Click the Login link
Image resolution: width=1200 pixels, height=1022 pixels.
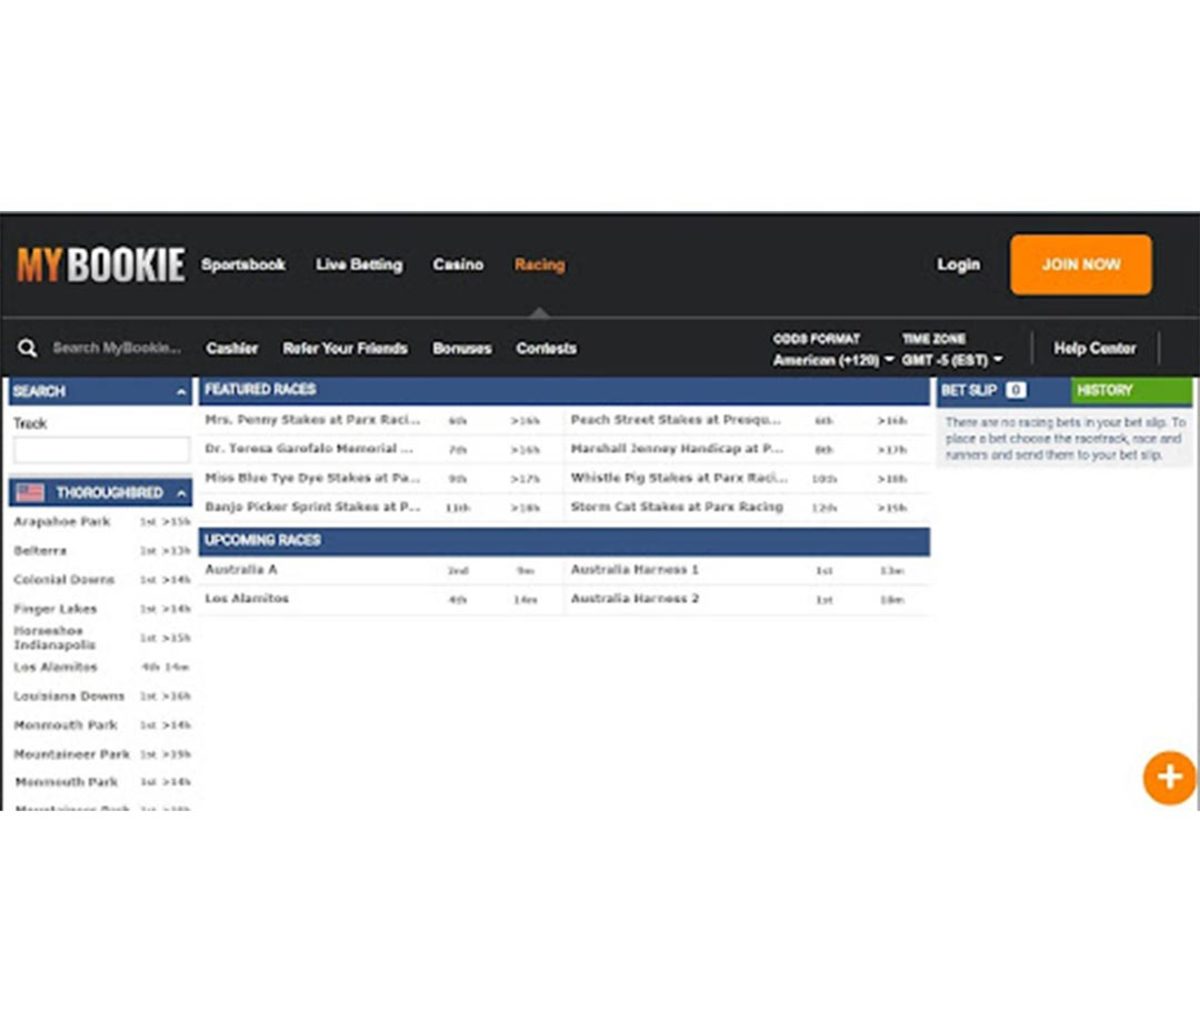click(958, 264)
